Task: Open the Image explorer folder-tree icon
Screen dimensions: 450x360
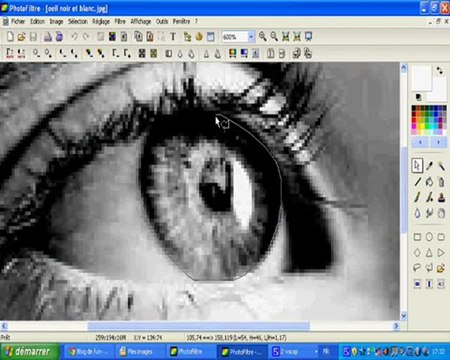Action: coord(187,36)
